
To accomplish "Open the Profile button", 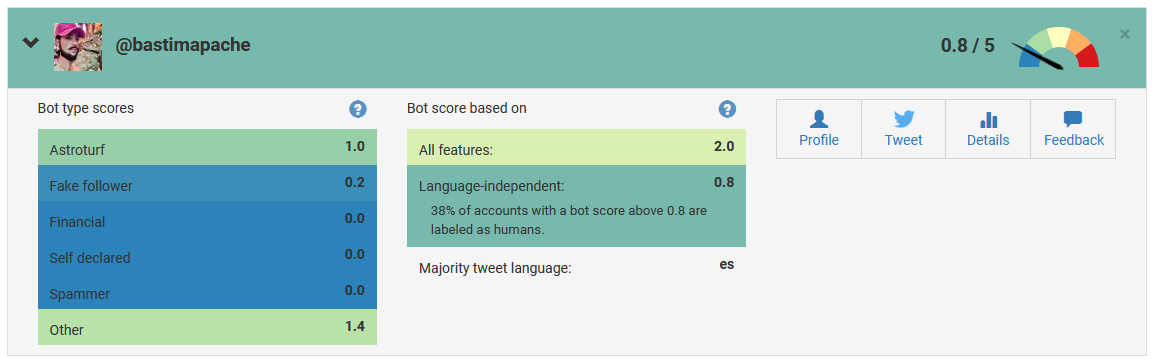I will click(x=818, y=129).
